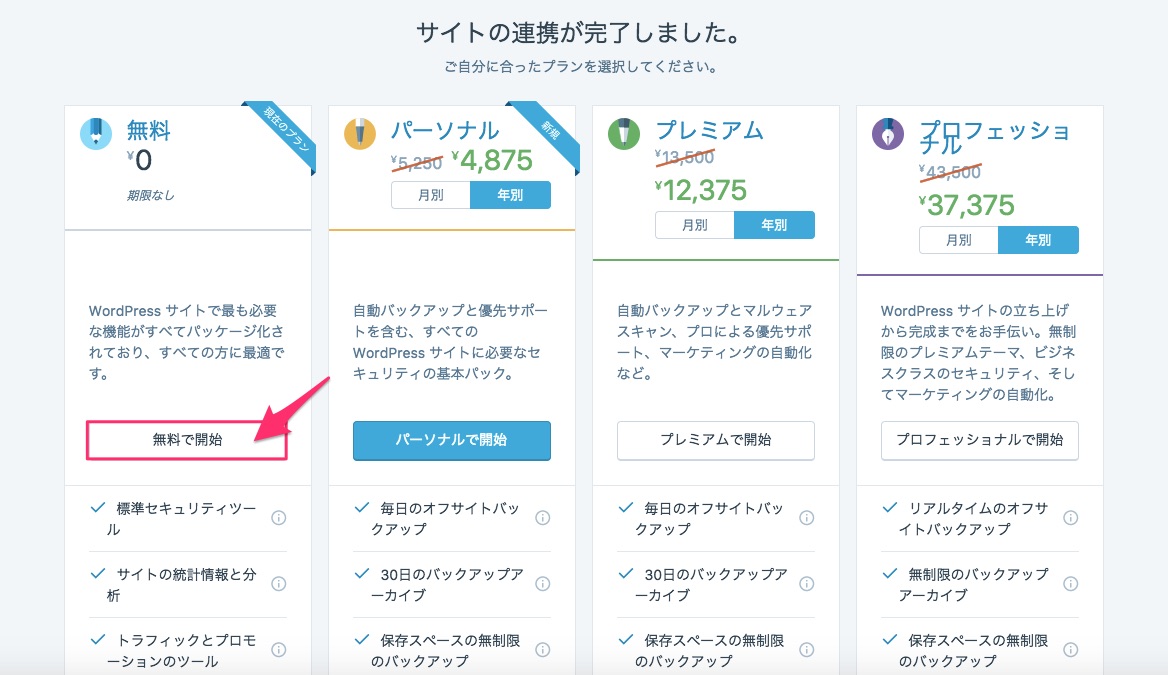1168x675 pixels.
Task: Click the Premium price ¥12,375
Action: tap(701, 191)
